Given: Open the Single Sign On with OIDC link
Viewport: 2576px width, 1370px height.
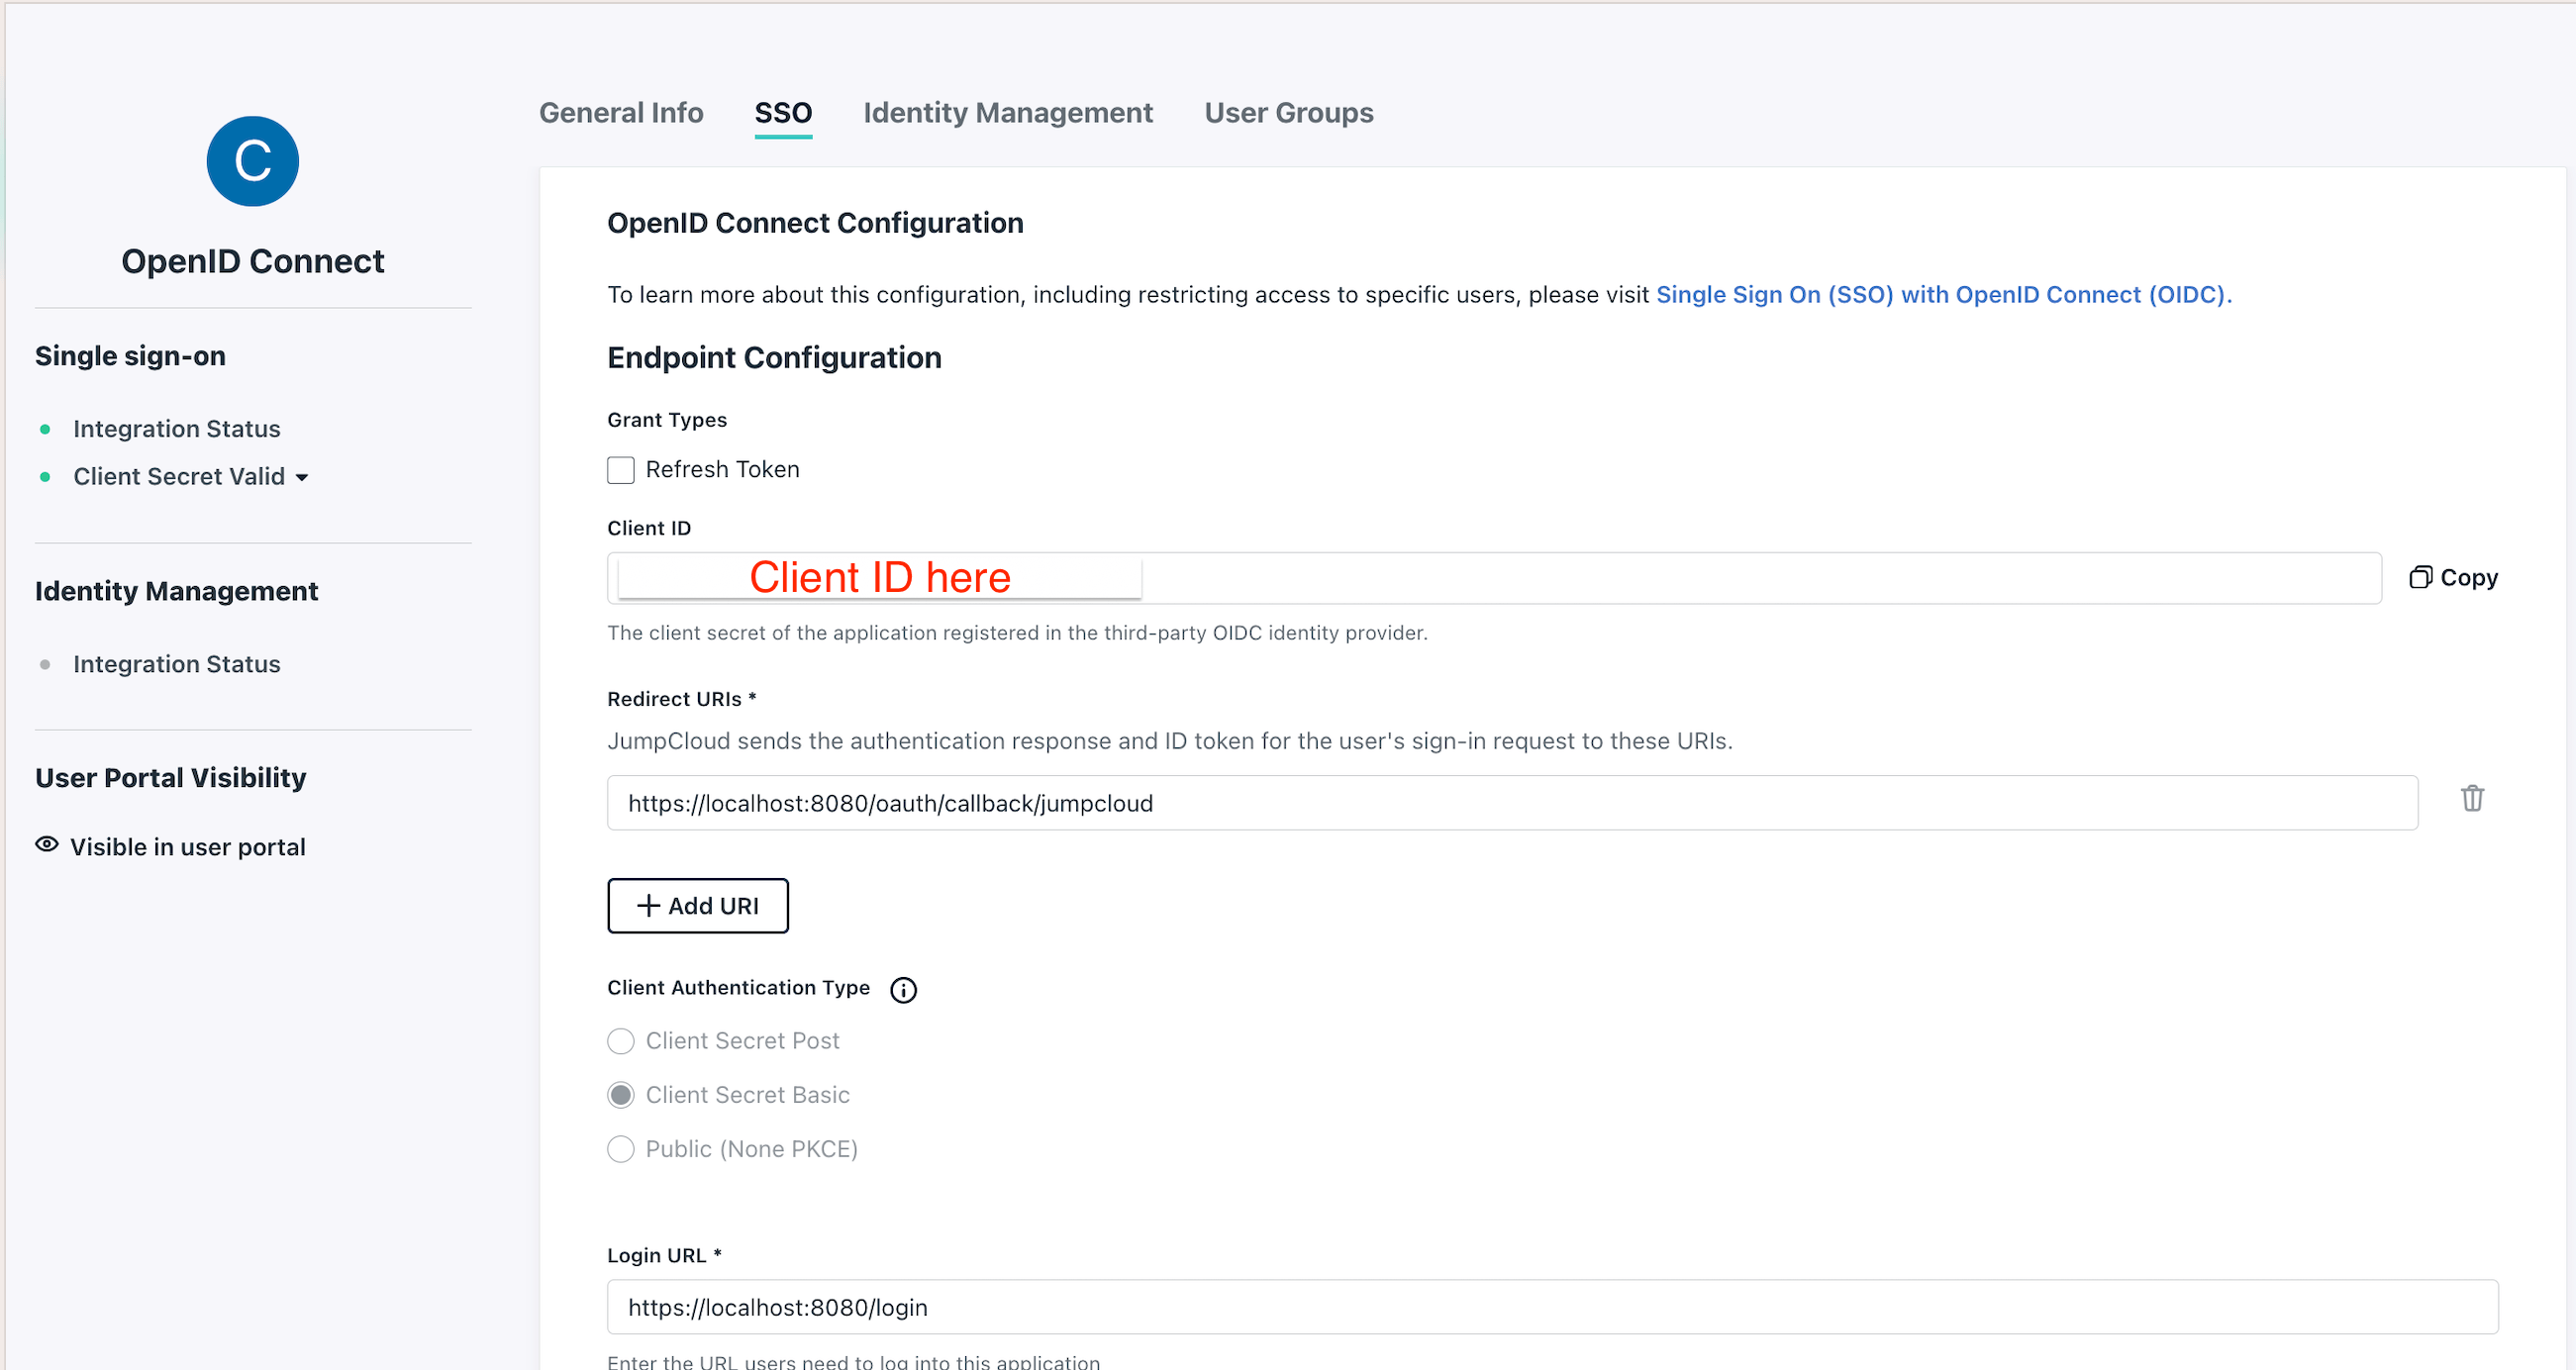Looking at the screenshot, I should 1943,295.
